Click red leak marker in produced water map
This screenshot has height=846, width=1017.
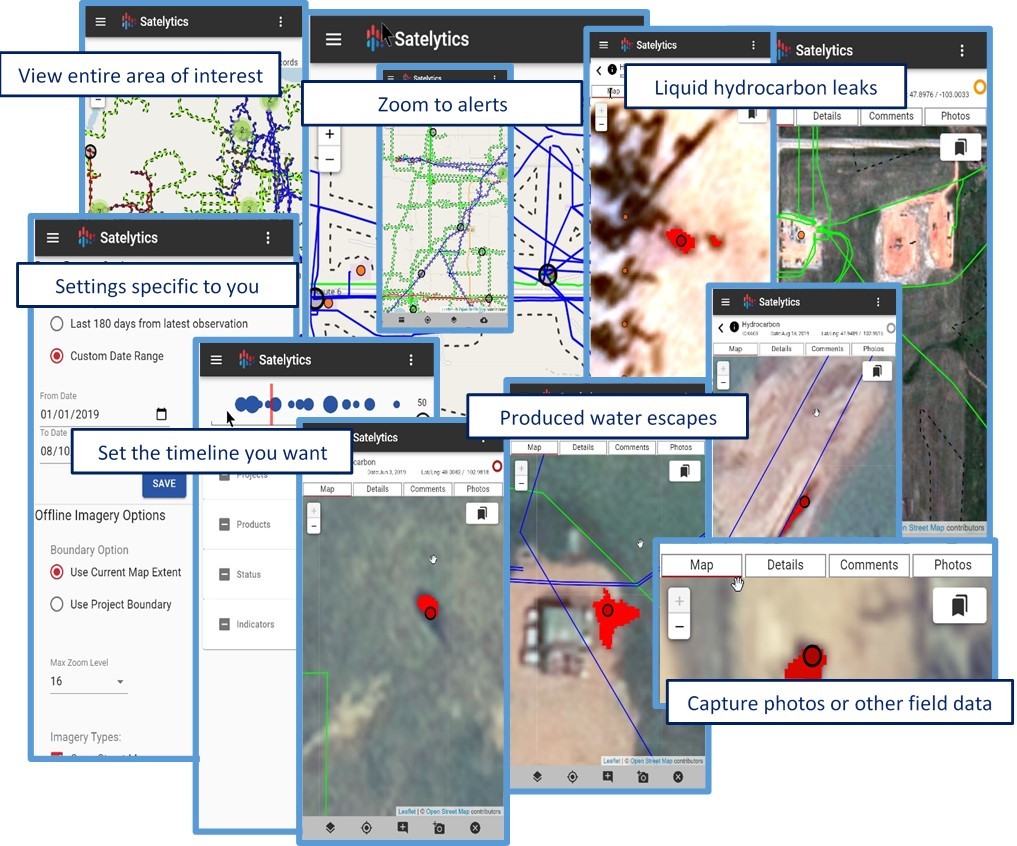point(608,610)
